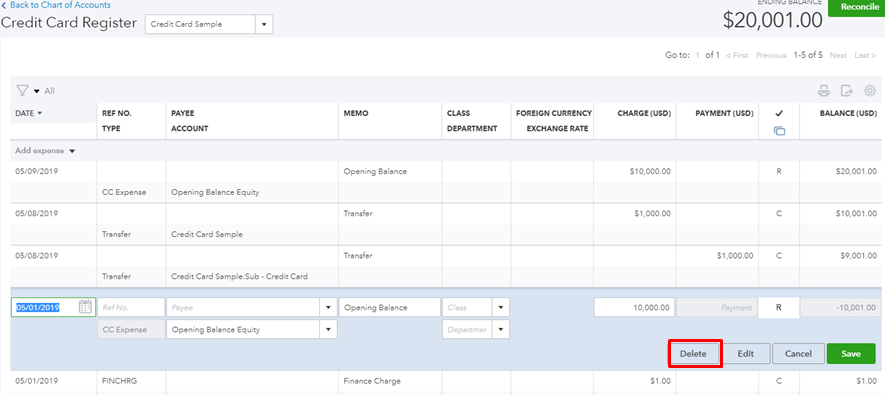Select the 05/09/2019 transaction date
Image resolution: width=885 pixels, height=395 pixels.
click(37, 172)
